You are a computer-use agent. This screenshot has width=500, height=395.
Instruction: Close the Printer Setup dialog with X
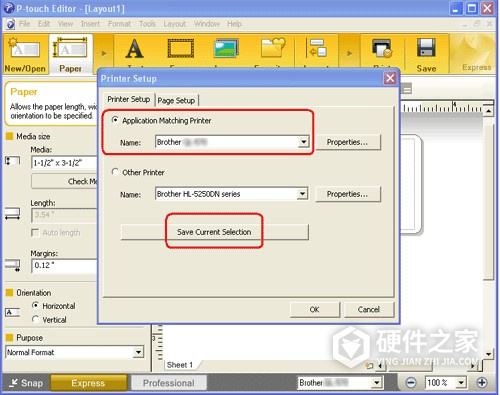390,79
